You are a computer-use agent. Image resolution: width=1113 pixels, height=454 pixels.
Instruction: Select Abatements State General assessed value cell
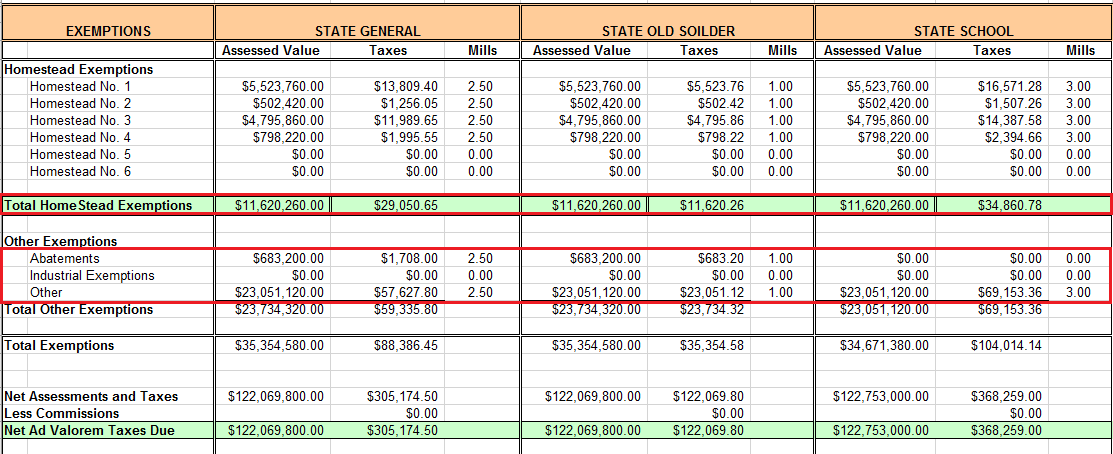(272, 259)
